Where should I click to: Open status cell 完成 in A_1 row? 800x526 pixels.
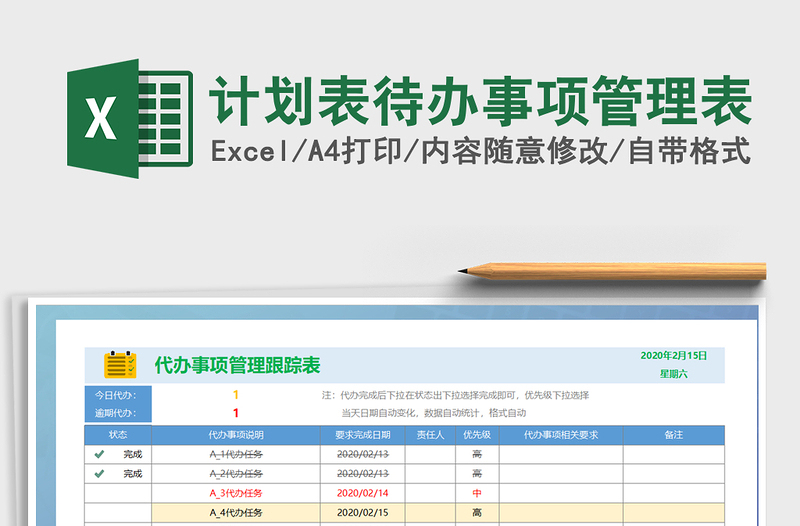tap(118, 454)
